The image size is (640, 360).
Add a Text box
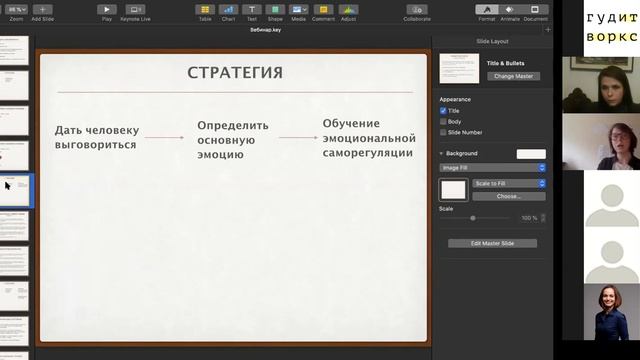pos(252,9)
